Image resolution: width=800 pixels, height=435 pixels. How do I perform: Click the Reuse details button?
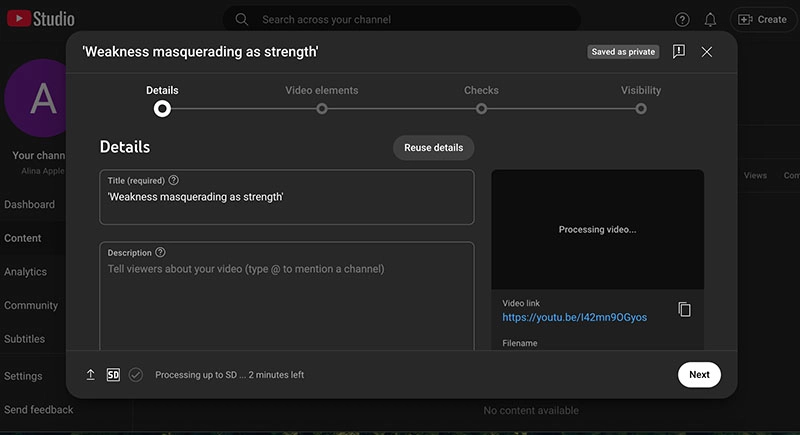[x=434, y=147]
